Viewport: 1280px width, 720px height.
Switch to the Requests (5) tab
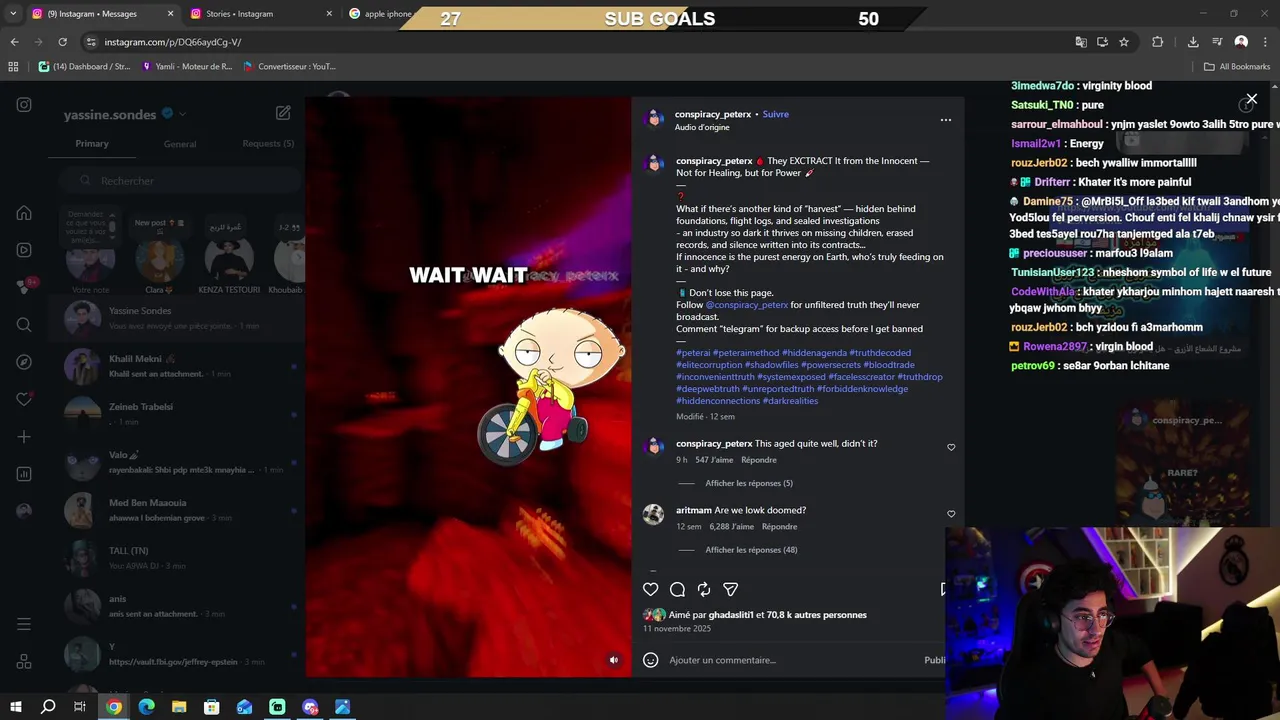pyautogui.click(x=268, y=144)
